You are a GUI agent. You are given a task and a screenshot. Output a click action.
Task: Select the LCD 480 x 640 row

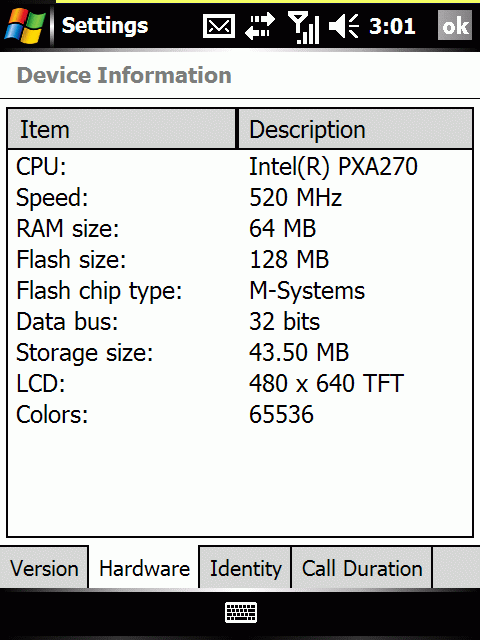coord(240,383)
